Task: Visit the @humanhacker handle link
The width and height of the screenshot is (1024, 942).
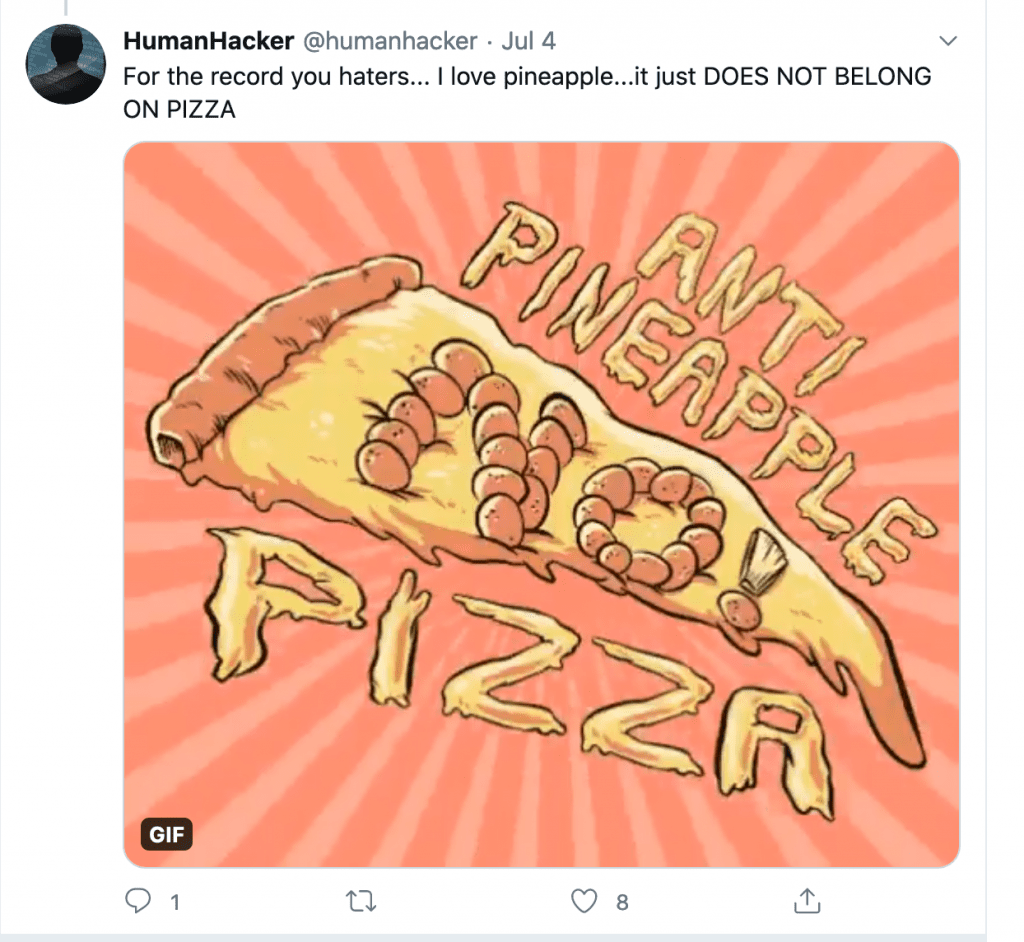Action: point(388,42)
